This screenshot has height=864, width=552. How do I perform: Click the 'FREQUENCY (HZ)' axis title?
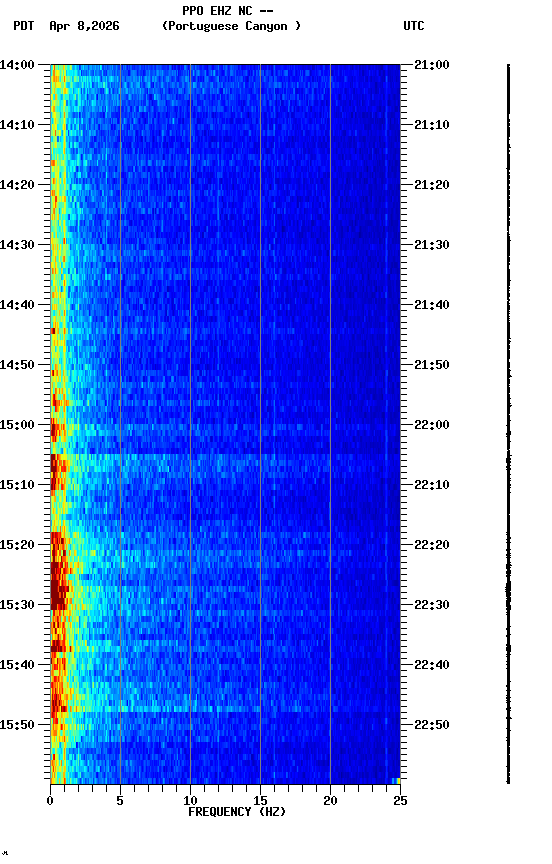pos(237,812)
